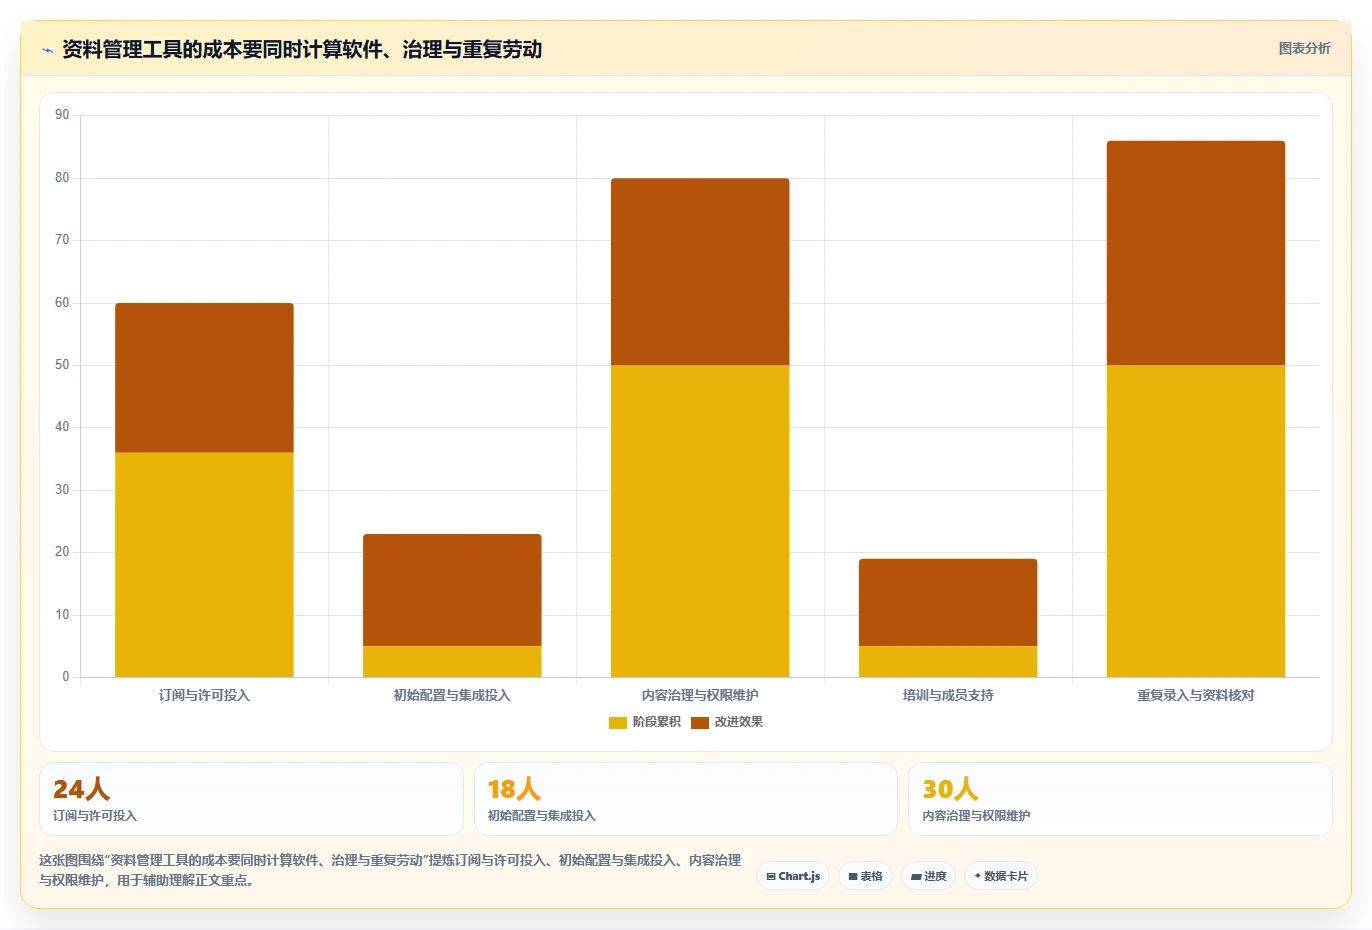This screenshot has height=930, width=1372.
Task: Click the y-axis value 40
Action: pyautogui.click(x=62, y=427)
